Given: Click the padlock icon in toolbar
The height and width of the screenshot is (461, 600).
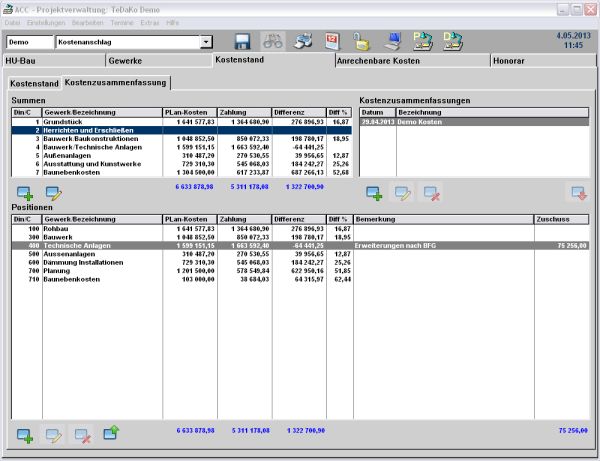Looking at the screenshot, I should point(362,42).
